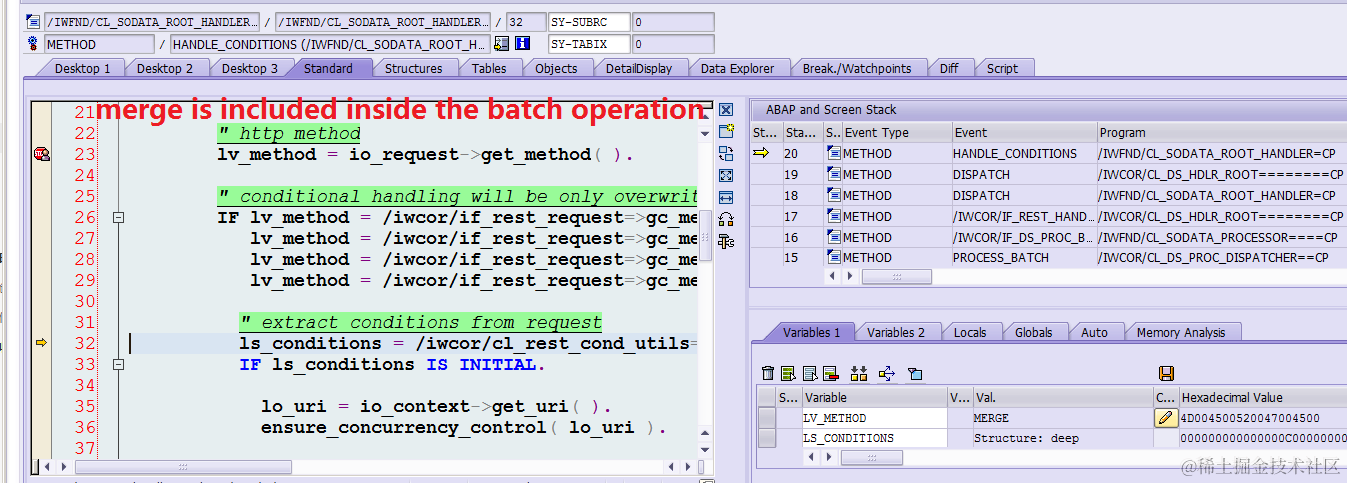Switch to the Auto tab
This screenshot has height=483, width=1347.
(x=1094, y=332)
